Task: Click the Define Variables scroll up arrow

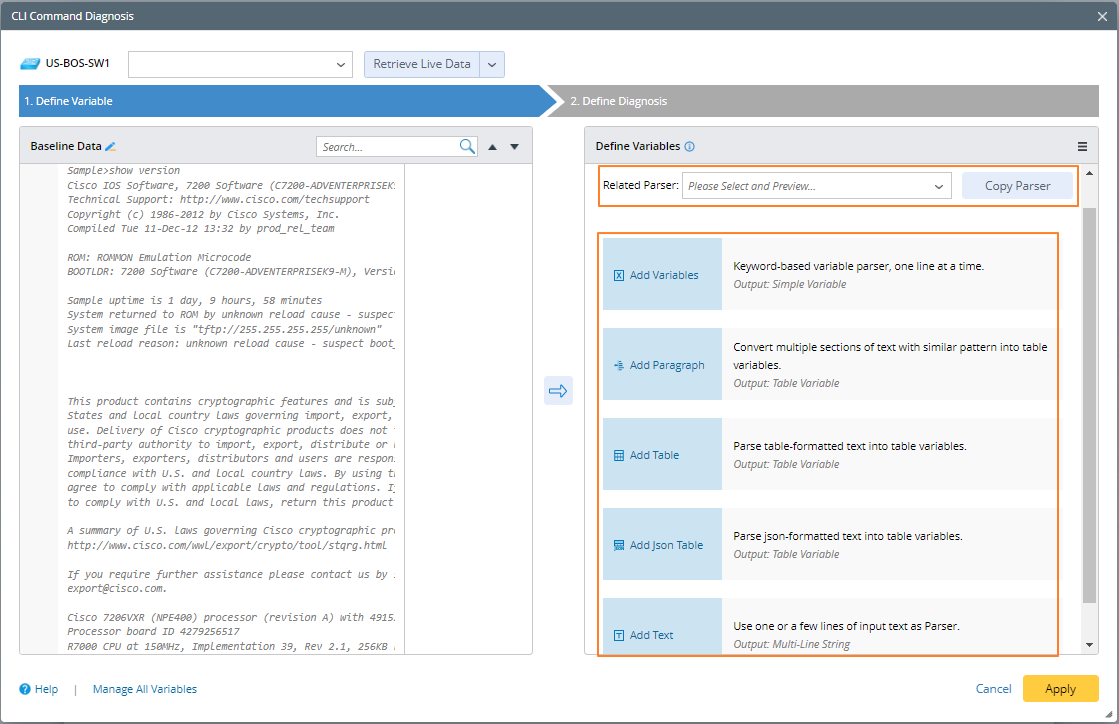Action: (x=1089, y=173)
